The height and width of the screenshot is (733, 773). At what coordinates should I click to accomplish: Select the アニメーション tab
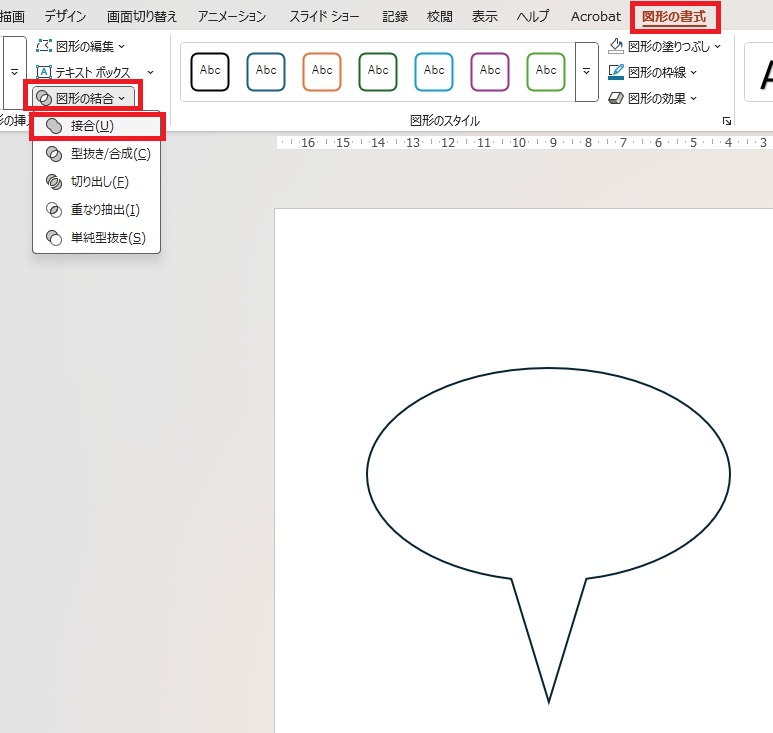[232, 17]
